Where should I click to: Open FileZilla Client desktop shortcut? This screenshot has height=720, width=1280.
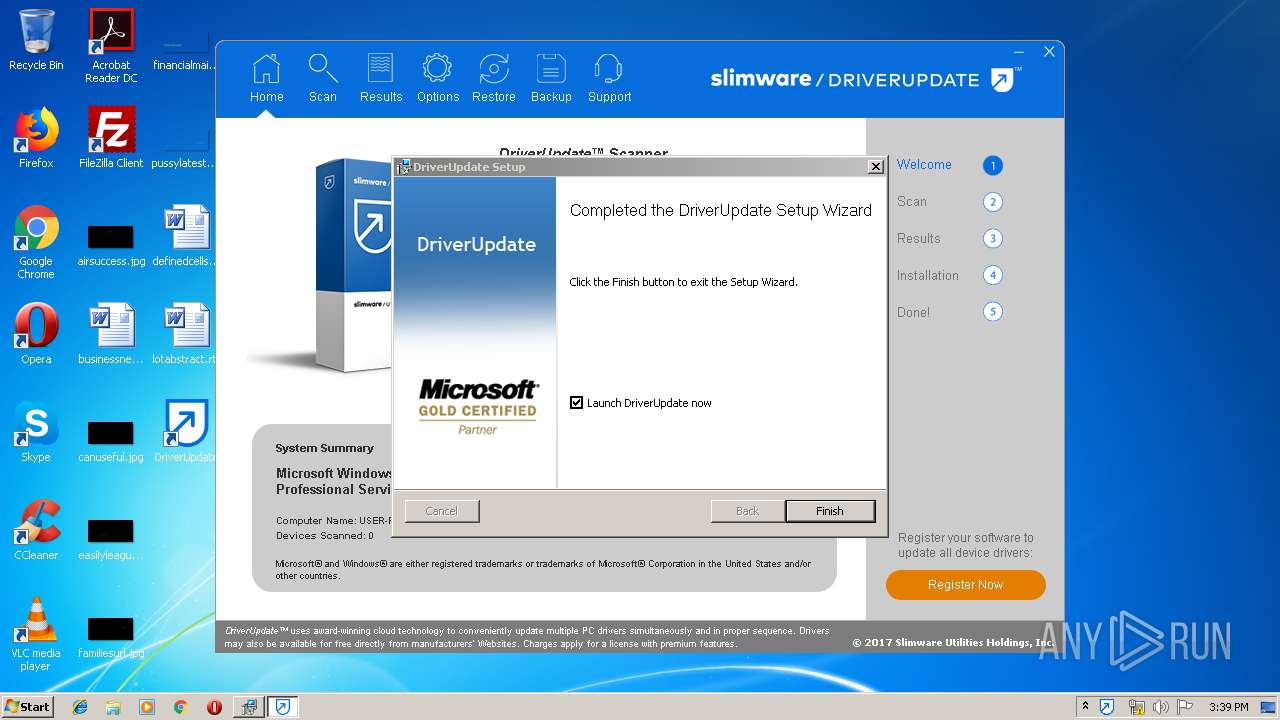pos(111,138)
